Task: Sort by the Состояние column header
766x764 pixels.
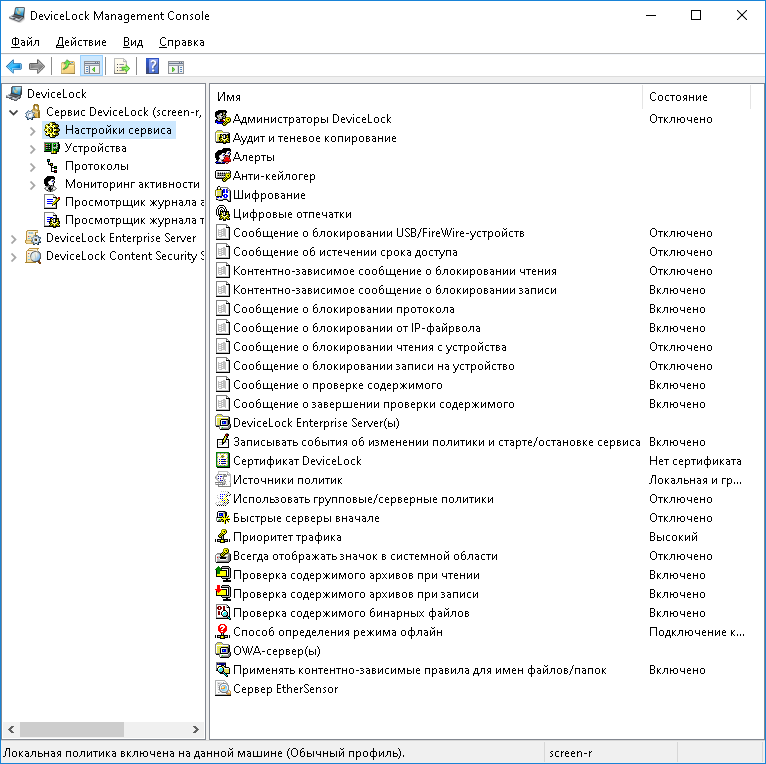Action: point(696,97)
